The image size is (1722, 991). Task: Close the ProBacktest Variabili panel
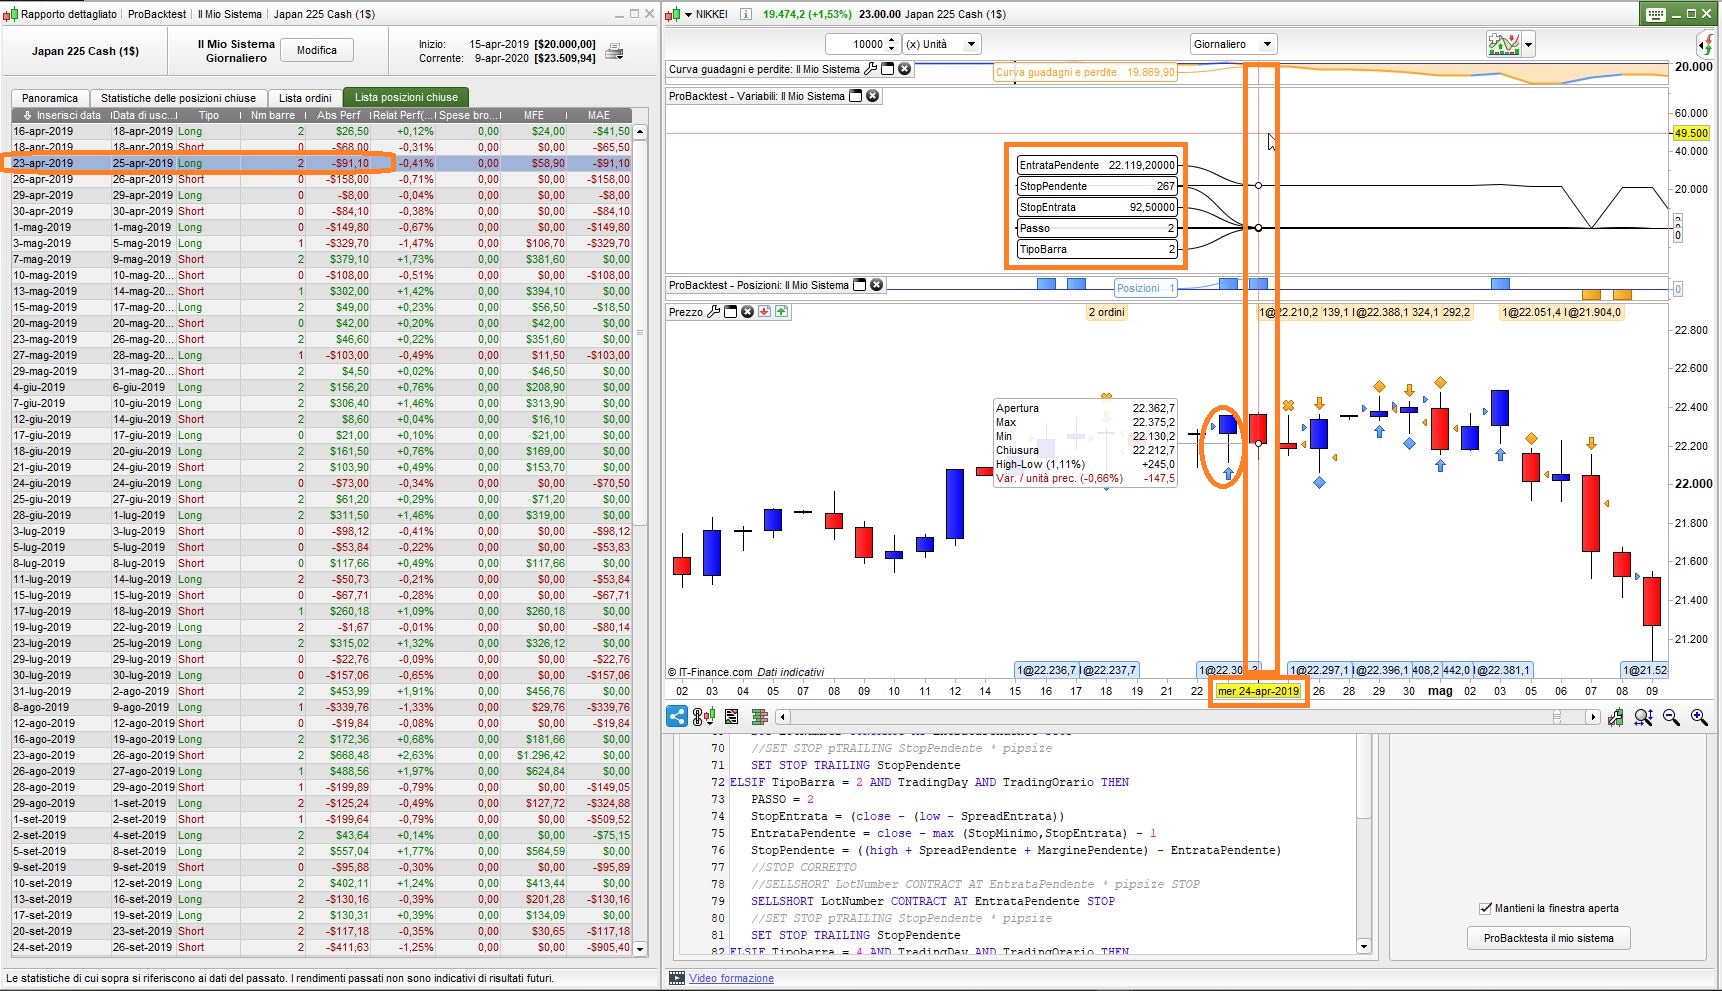[872, 96]
